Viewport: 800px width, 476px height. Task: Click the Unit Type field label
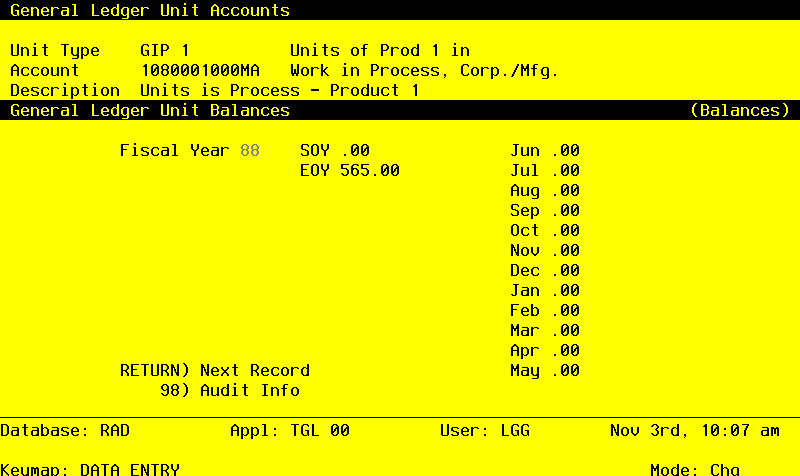click(x=55, y=51)
